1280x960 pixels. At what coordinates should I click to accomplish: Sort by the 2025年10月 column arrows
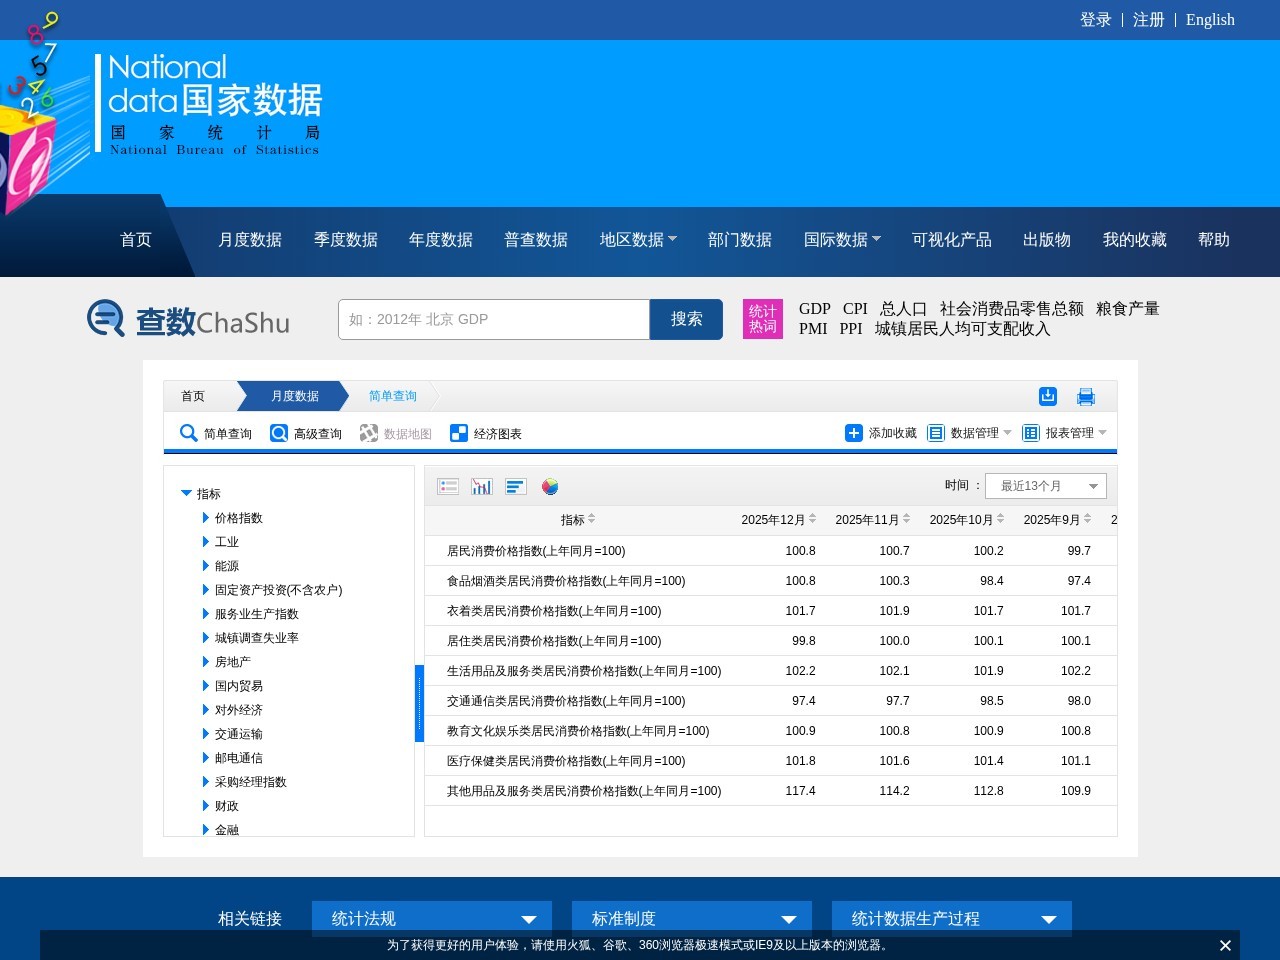(x=1001, y=519)
